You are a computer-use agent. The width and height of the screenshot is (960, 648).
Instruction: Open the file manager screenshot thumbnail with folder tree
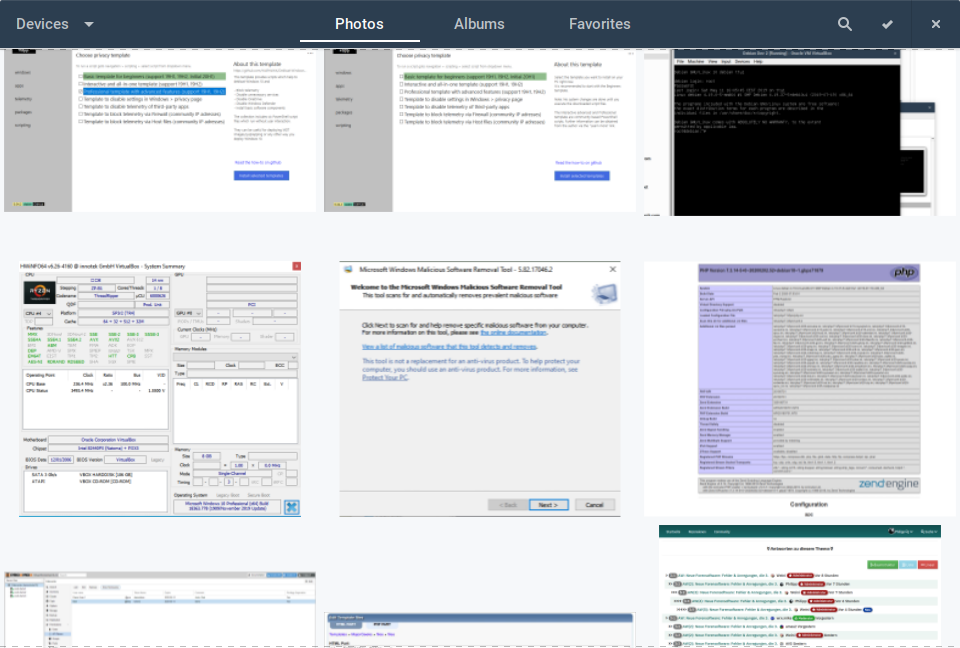[x=160, y=608]
